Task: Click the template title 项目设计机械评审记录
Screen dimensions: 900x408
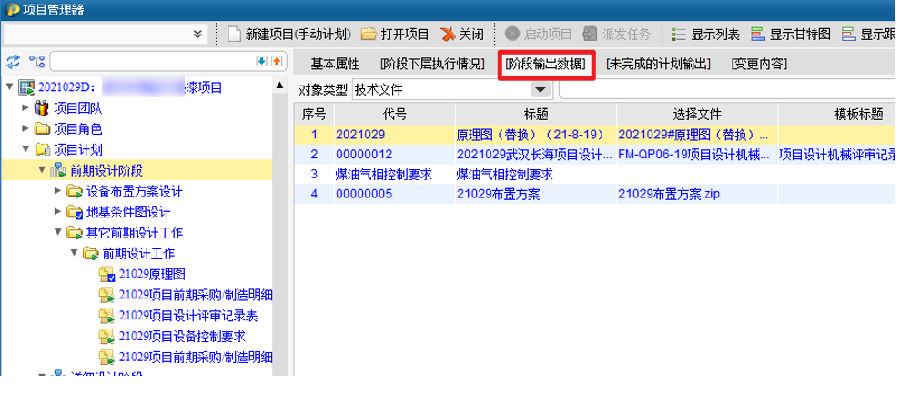Action: point(839,154)
